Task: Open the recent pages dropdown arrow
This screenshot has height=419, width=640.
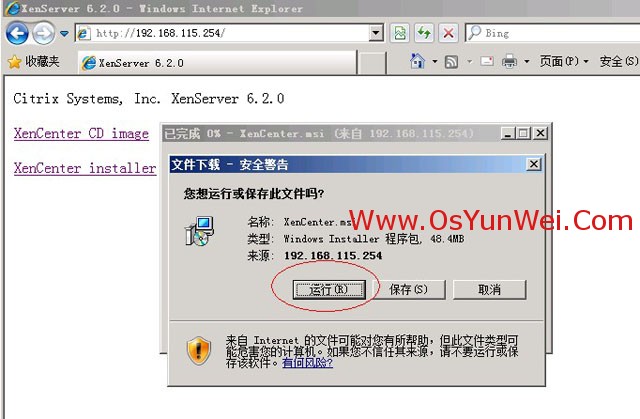Action: (x=64, y=33)
